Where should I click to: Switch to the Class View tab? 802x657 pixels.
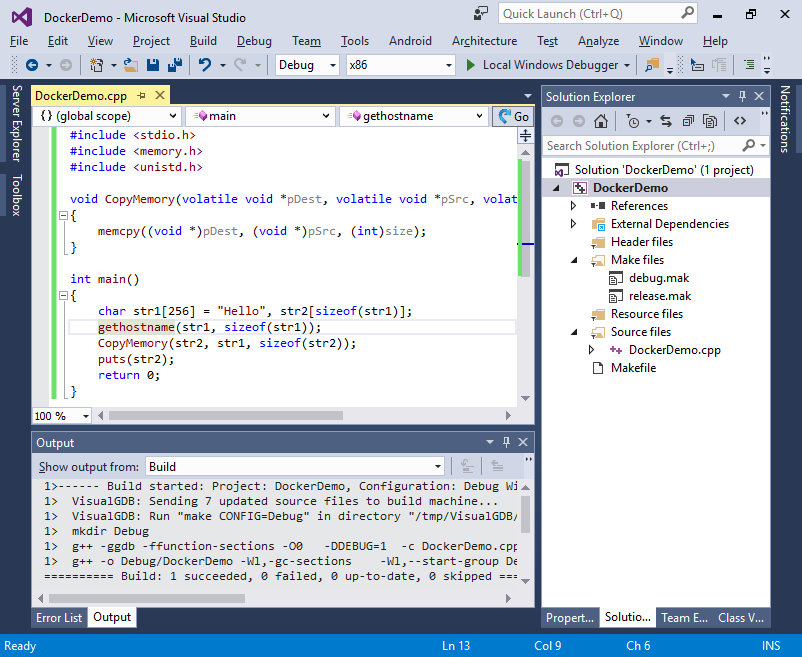click(x=741, y=618)
